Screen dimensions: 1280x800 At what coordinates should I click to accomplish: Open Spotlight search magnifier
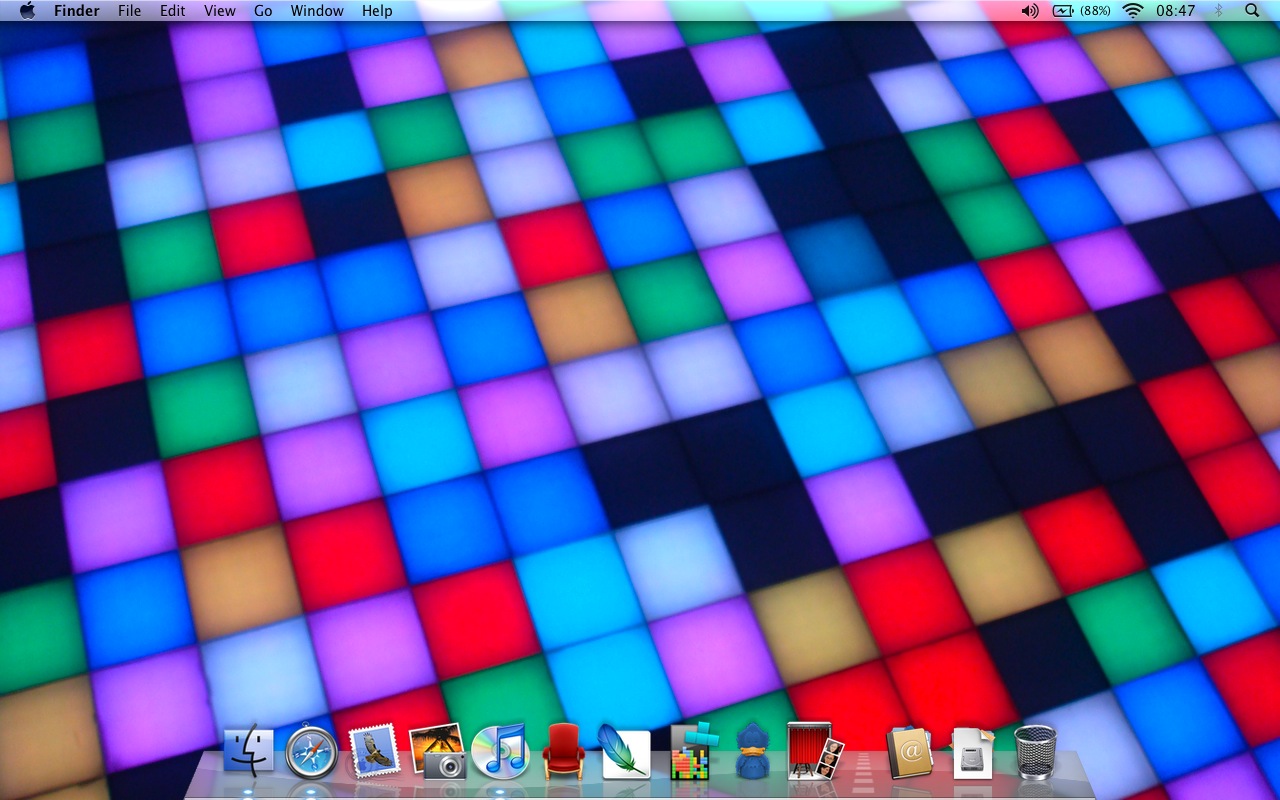1252,10
